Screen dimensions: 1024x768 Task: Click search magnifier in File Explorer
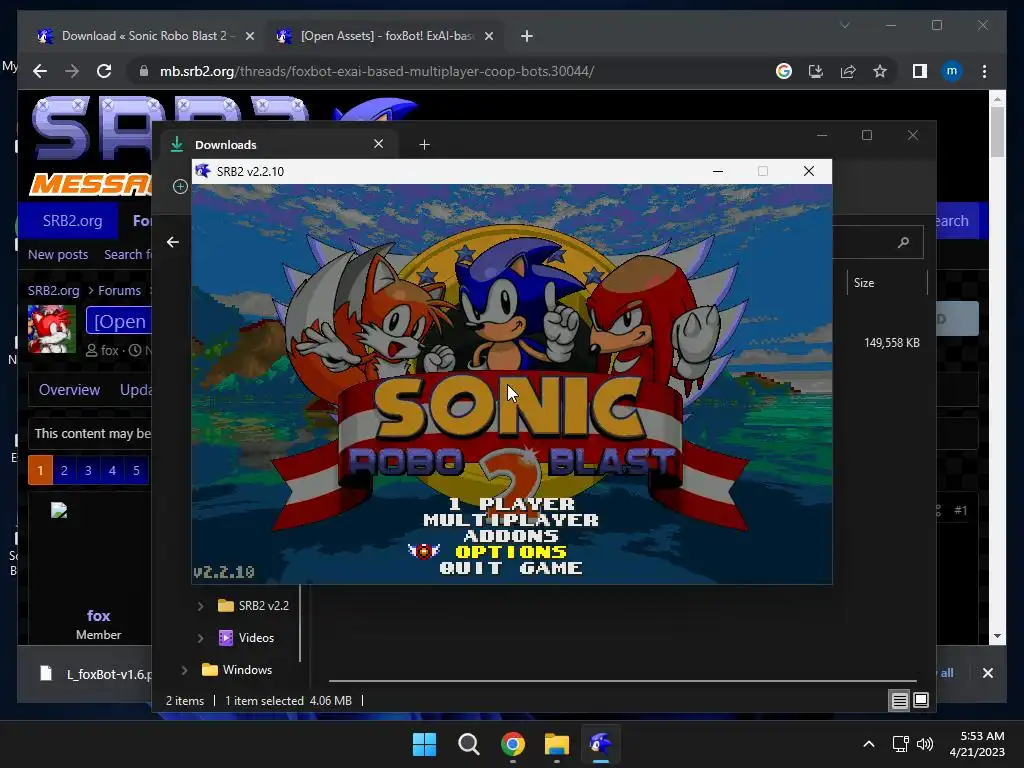tap(903, 242)
